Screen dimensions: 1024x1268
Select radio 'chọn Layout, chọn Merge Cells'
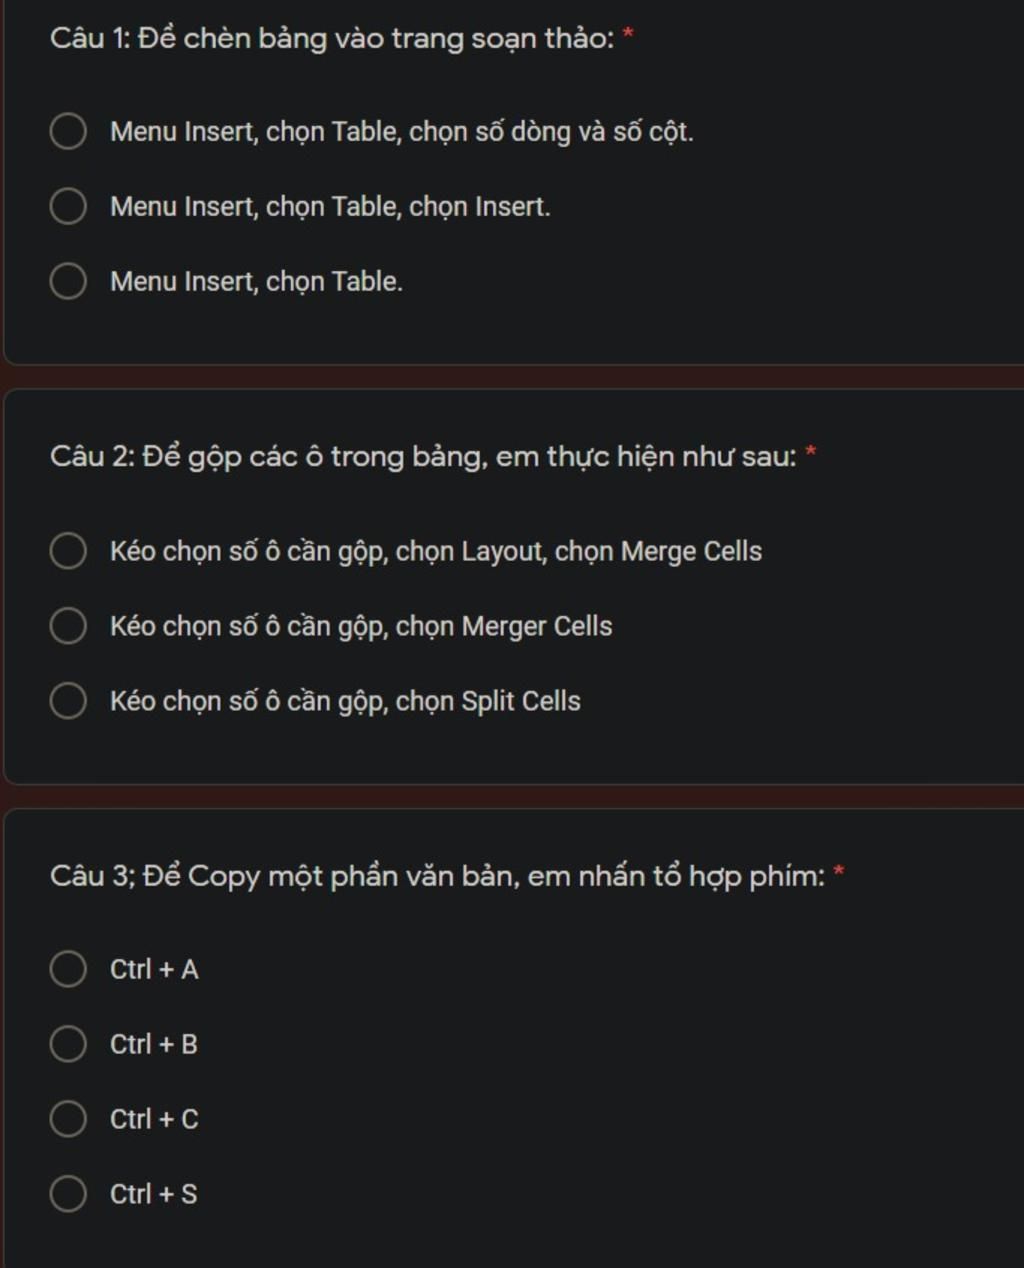click(68, 550)
